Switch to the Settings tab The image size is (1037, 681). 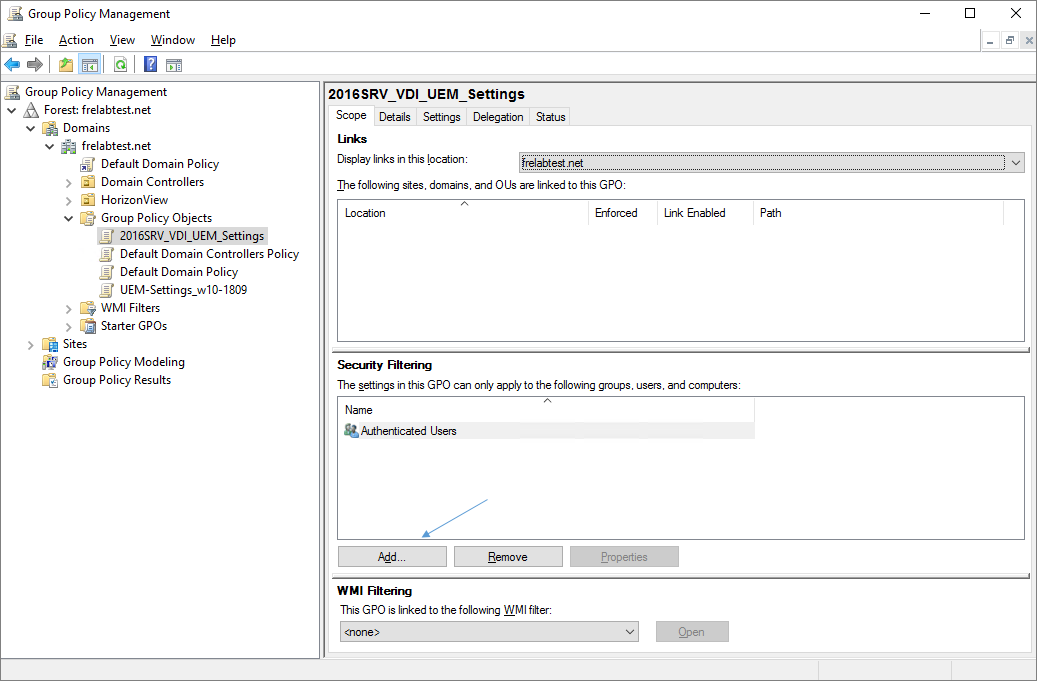[441, 117]
